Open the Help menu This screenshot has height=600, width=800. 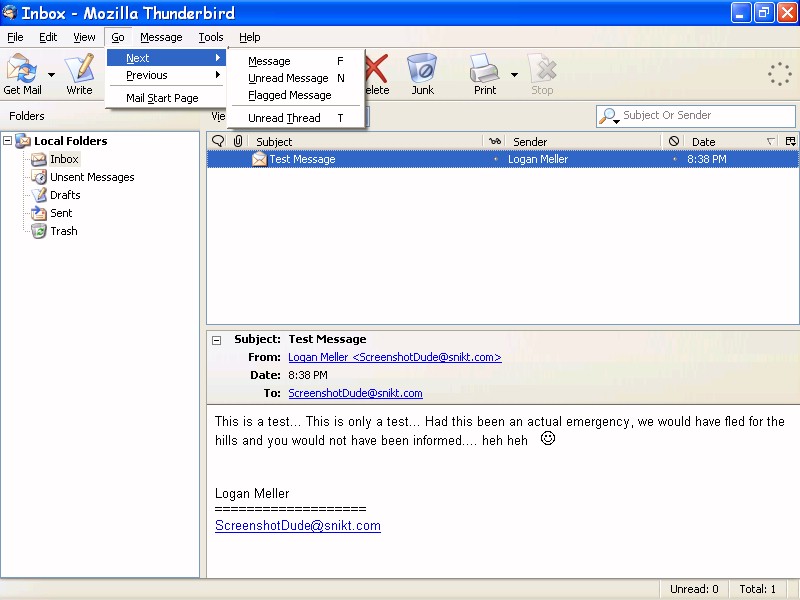[x=249, y=37]
